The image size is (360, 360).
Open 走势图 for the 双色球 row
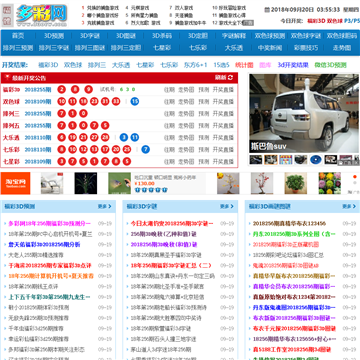pyautogui.click(x=186, y=102)
